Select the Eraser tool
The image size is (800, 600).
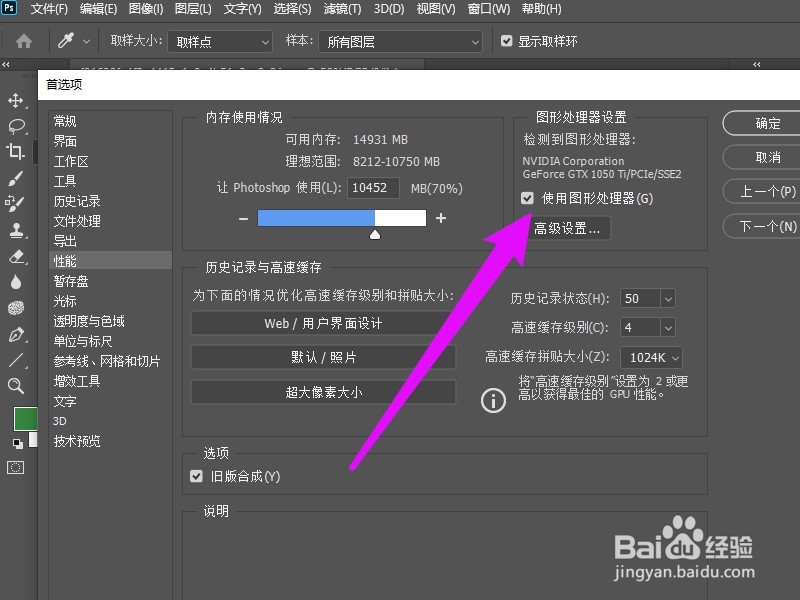[17, 256]
